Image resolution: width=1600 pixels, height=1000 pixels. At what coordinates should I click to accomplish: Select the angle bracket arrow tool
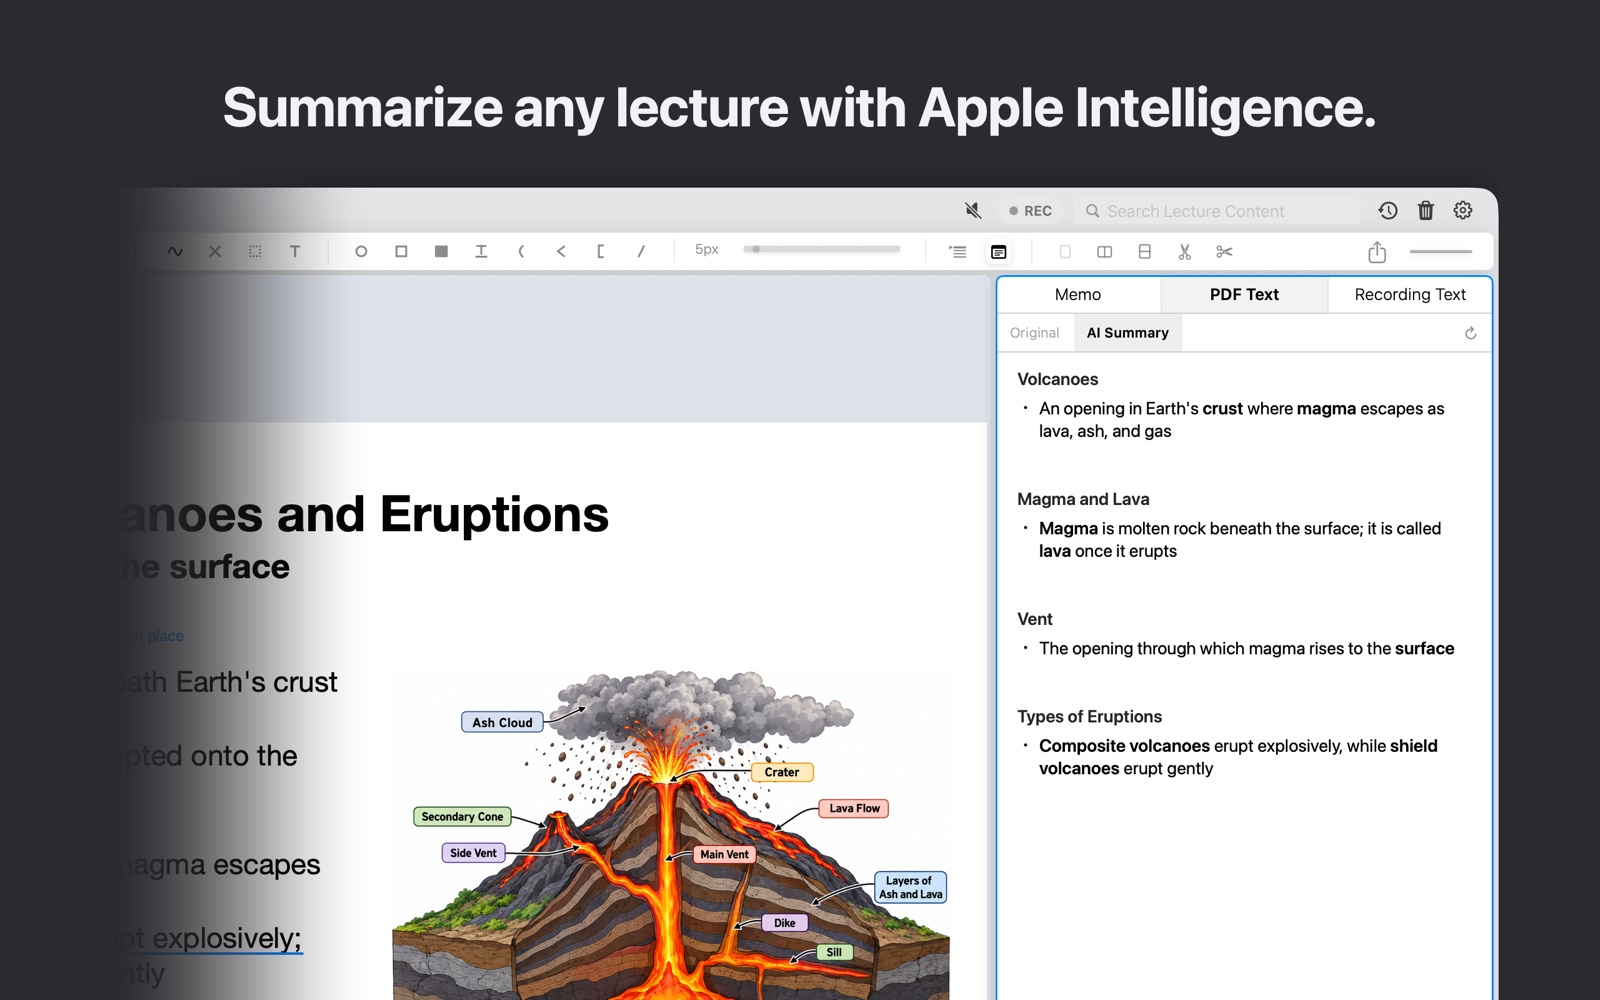pyautogui.click(x=561, y=251)
